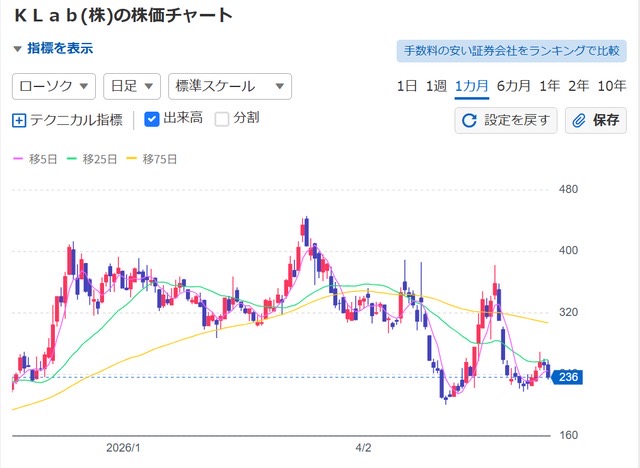Click the 236 current price label
The image size is (640, 468).
point(567,377)
